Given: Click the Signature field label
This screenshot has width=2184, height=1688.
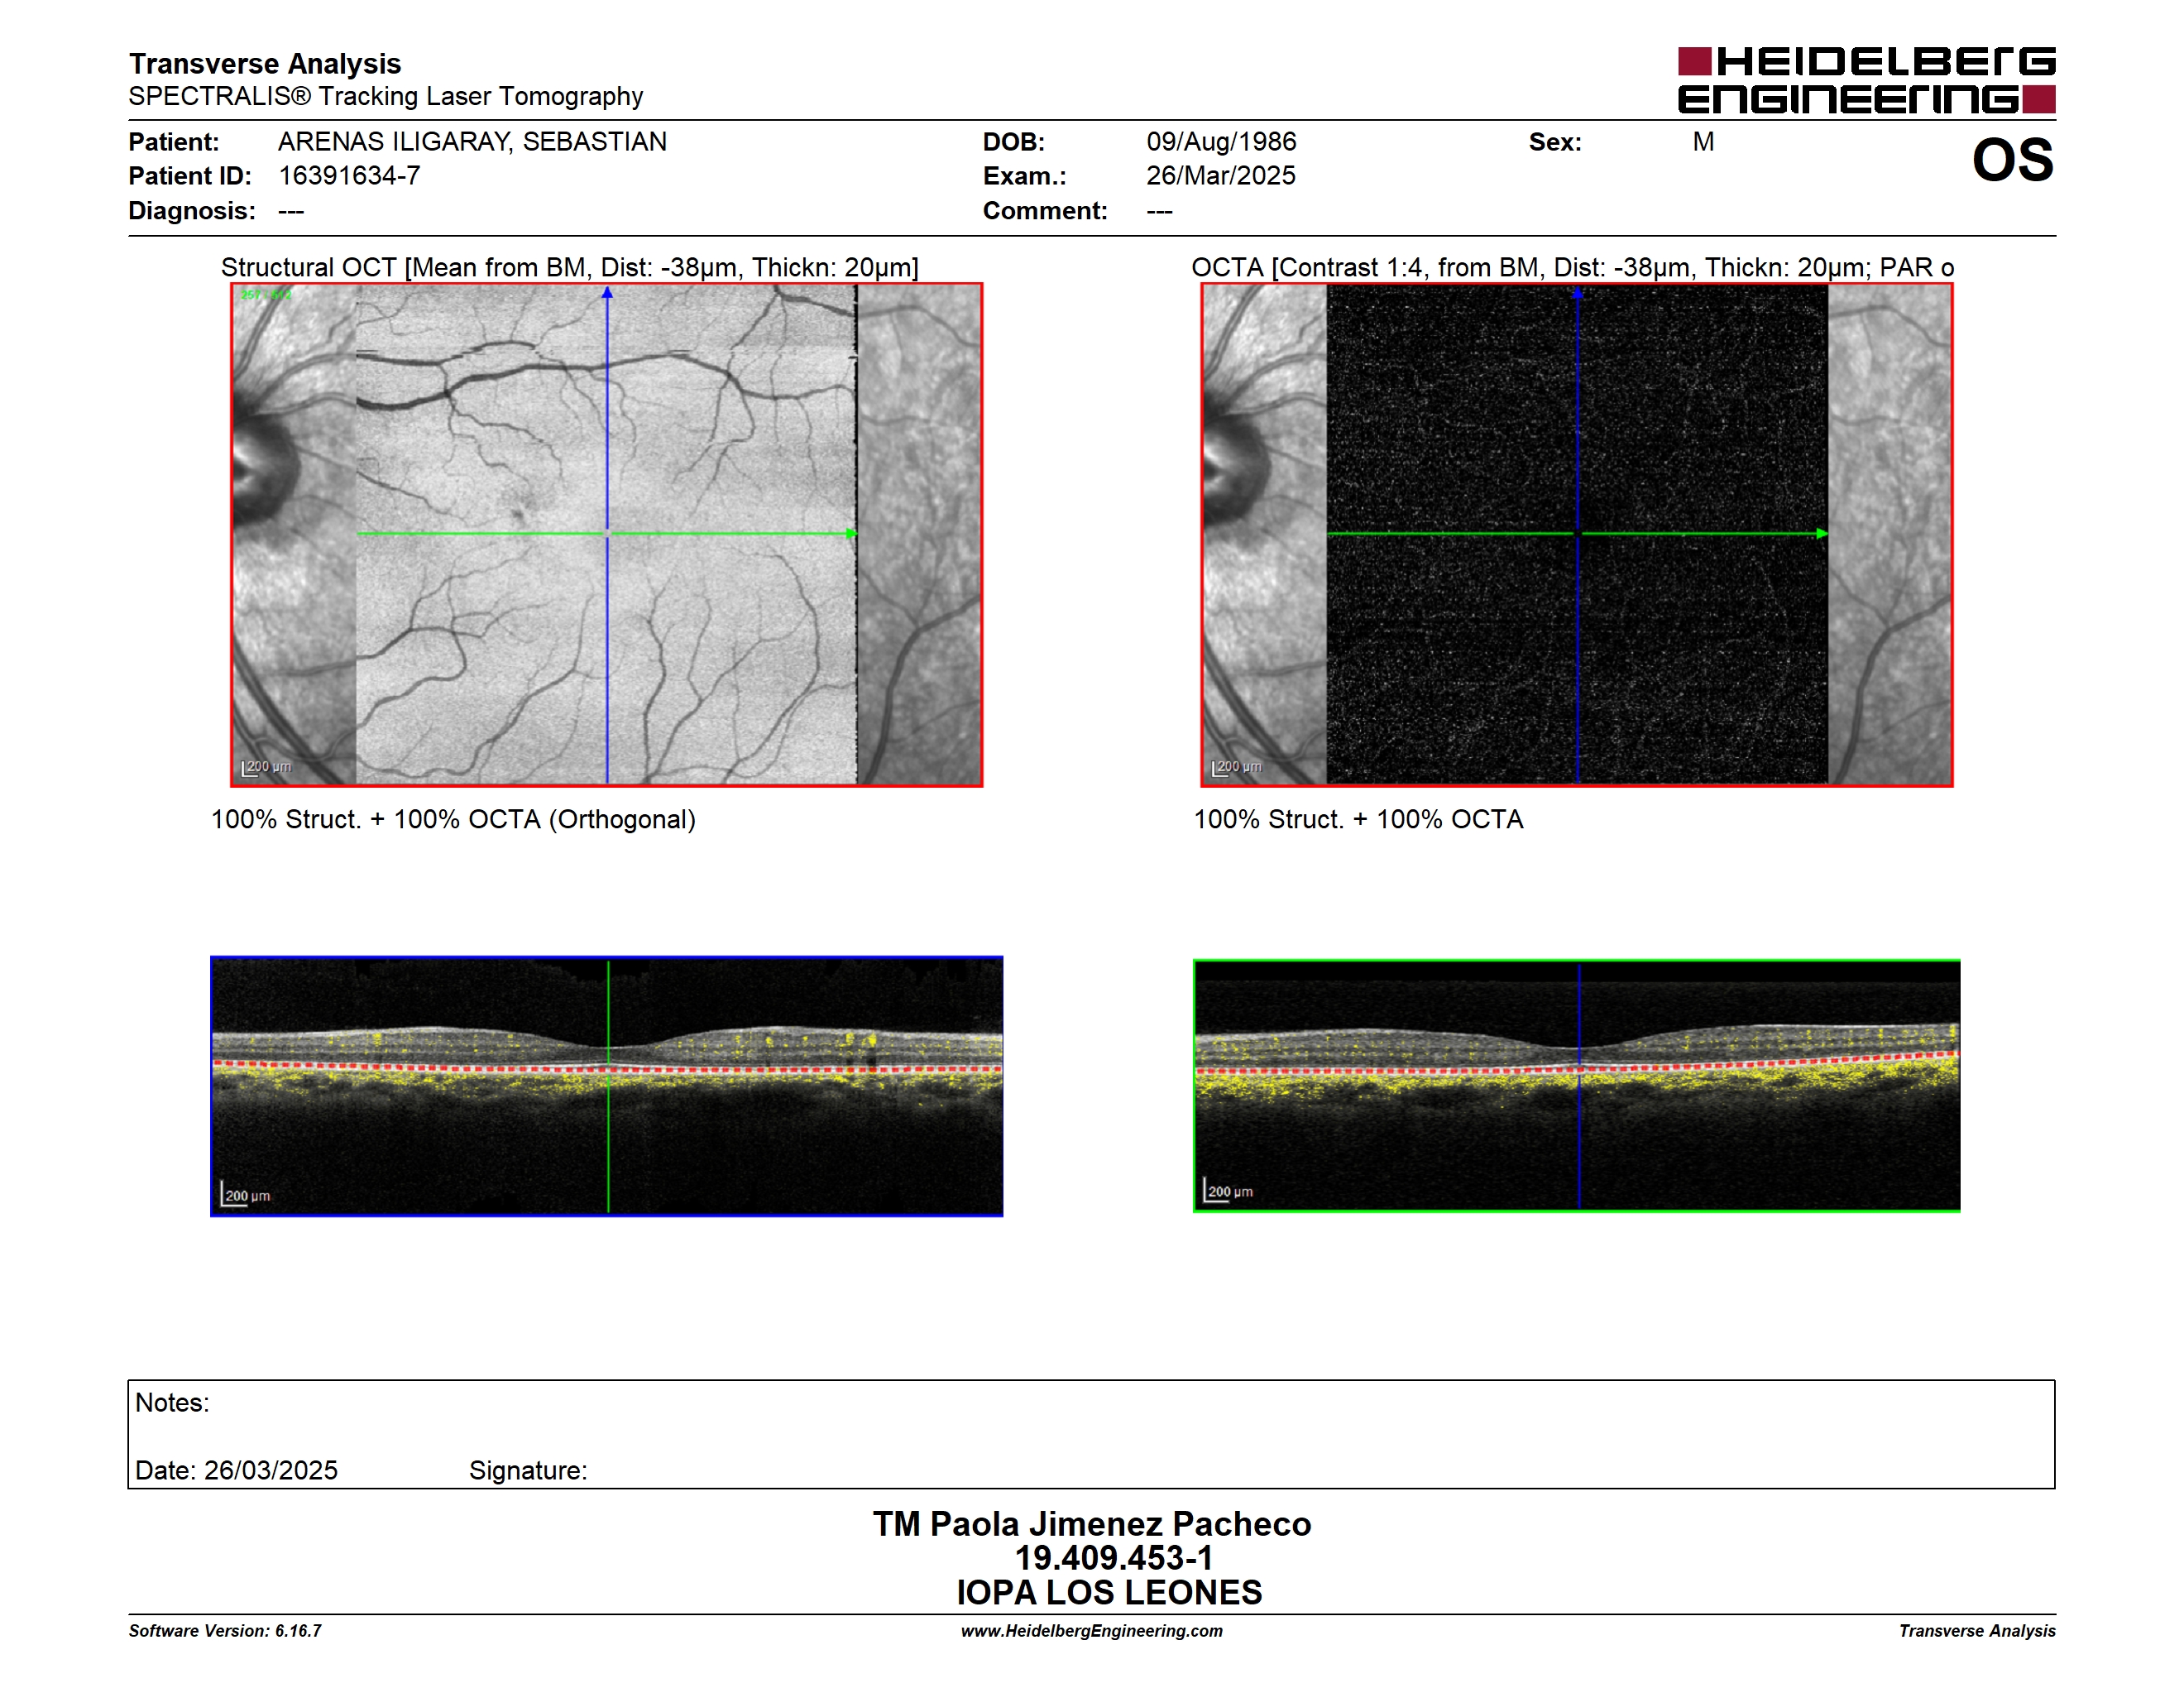Looking at the screenshot, I should pyautogui.click(x=528, y=1470).
